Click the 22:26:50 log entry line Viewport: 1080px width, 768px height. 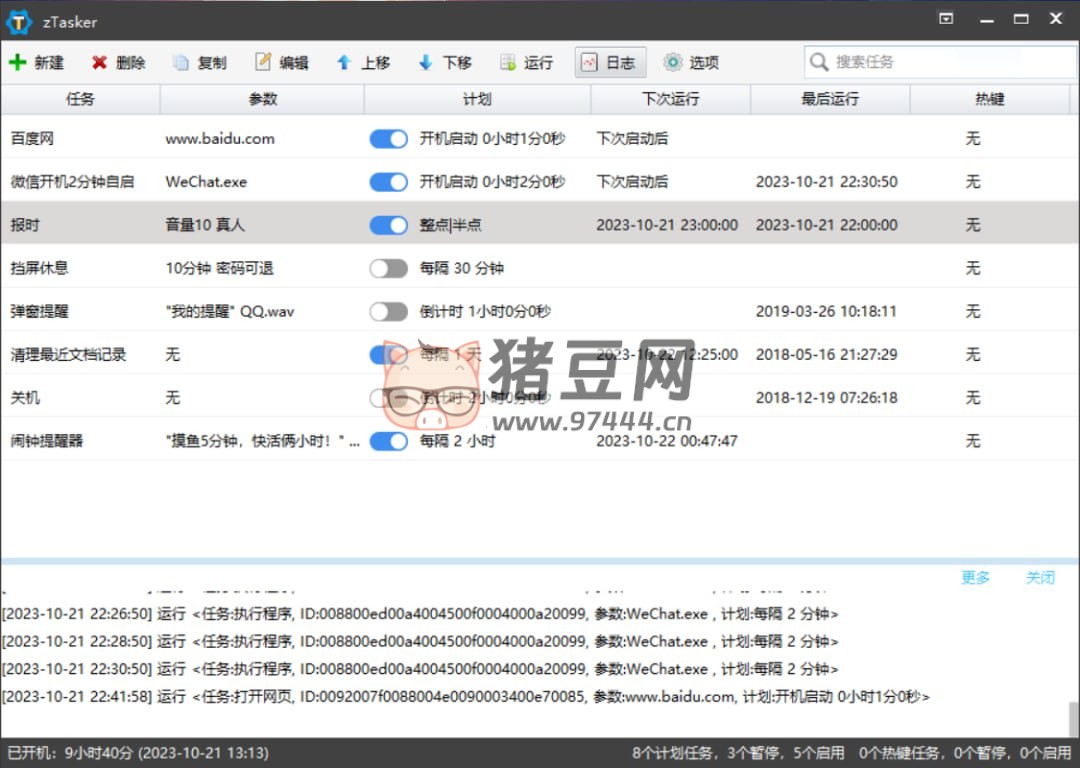point(419,614)
